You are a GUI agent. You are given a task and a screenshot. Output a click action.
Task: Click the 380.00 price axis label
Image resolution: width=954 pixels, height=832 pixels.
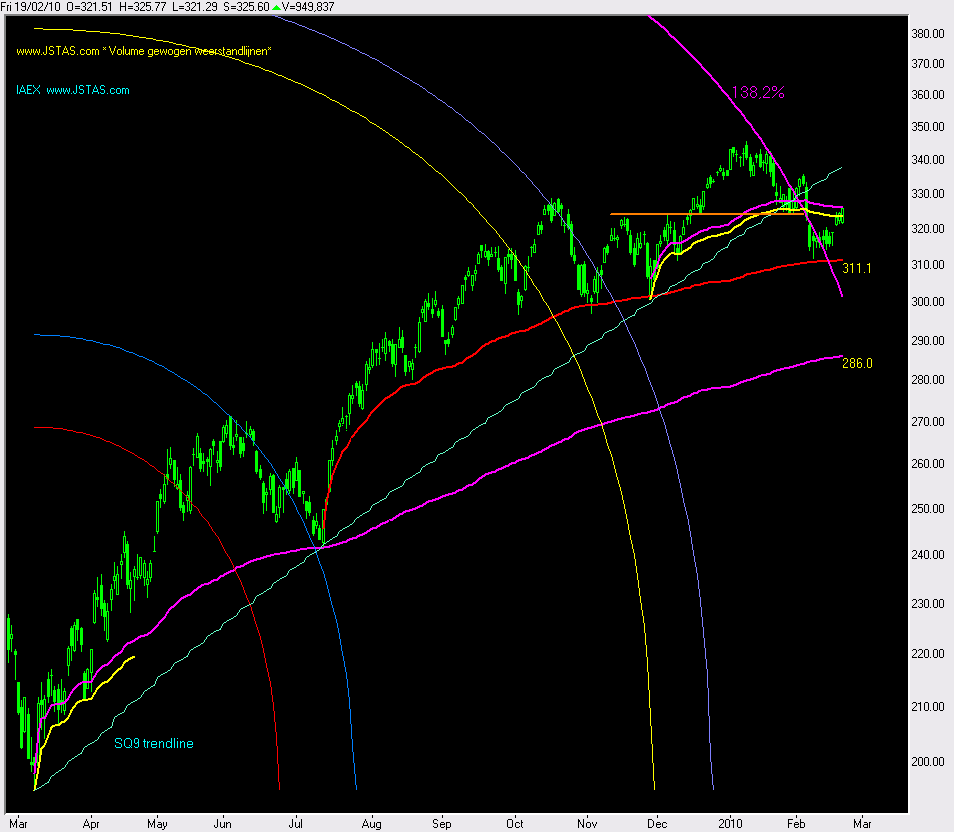(x=929, y=33)
